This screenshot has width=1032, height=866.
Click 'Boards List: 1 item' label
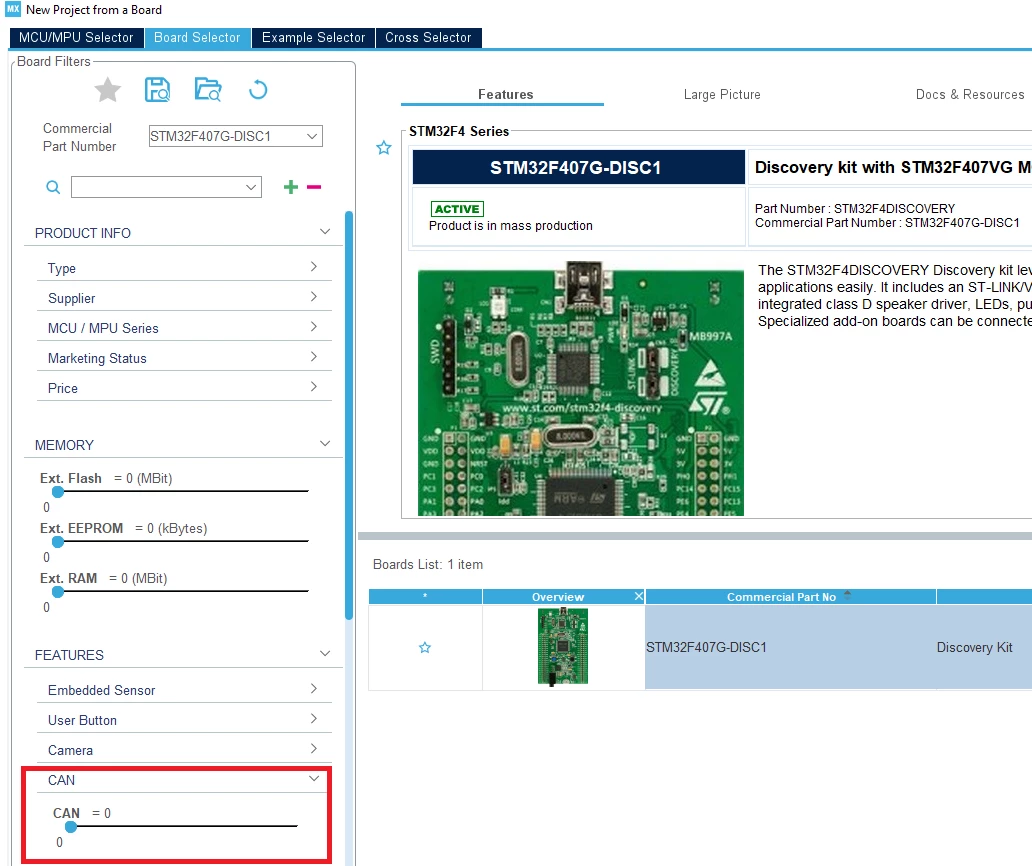(x=428, y=565)
